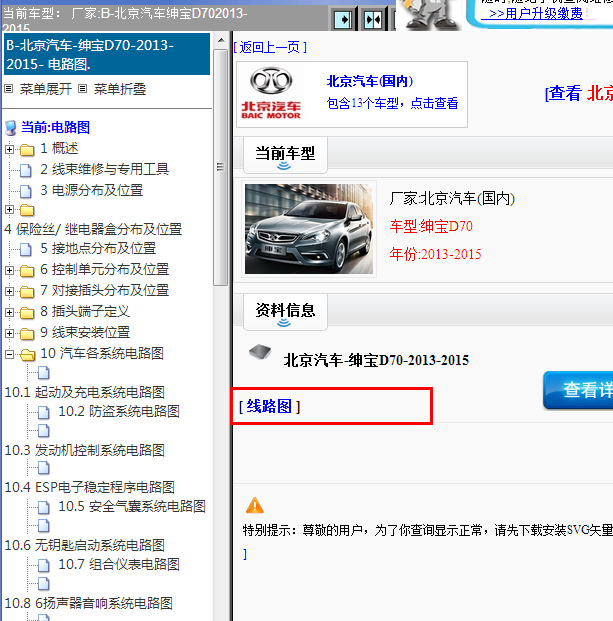Click document icon beside 10.7 组合仪表电路图
Viewport: 613px width, 621px height.
(44, 565)
